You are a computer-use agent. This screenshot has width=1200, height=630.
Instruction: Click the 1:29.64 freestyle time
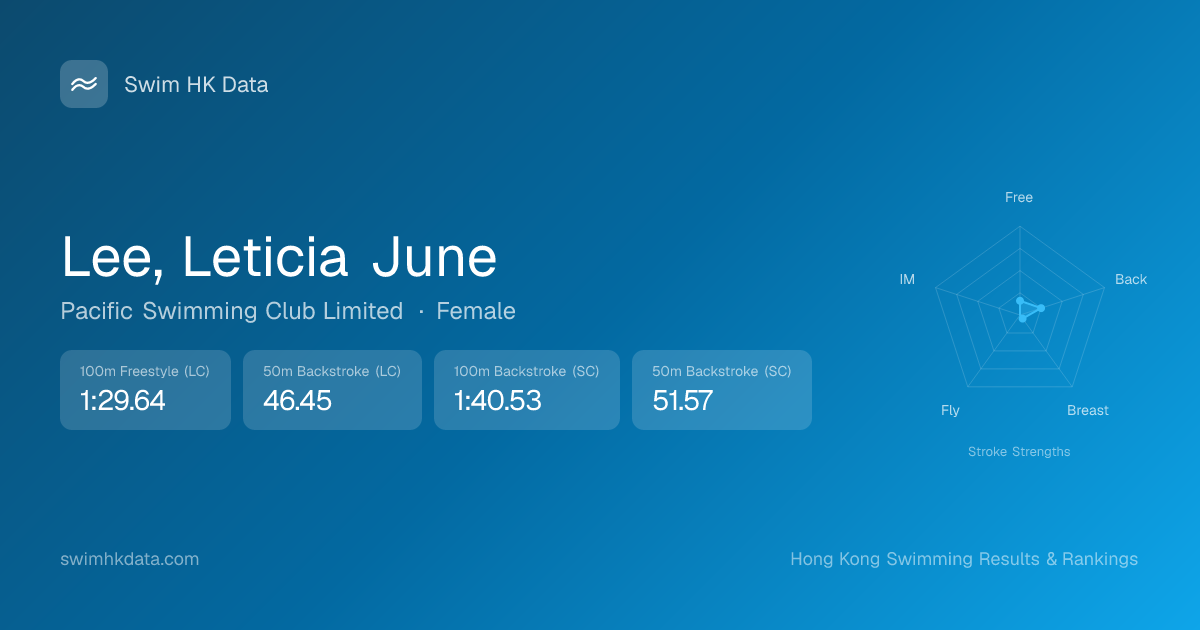tap(123, 401)
